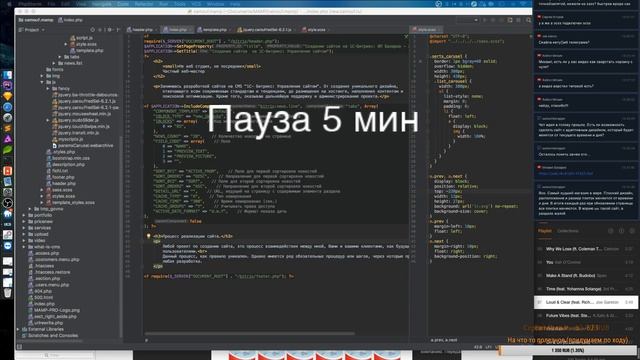Close the editor search bar with X
The image size is (640, 360).
406,37
